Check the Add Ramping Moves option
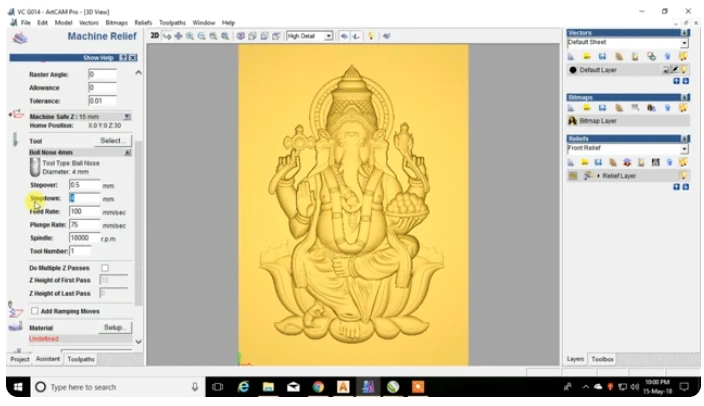Image resolution: width=704 pixels, height=406 pixels. point(35,311)
